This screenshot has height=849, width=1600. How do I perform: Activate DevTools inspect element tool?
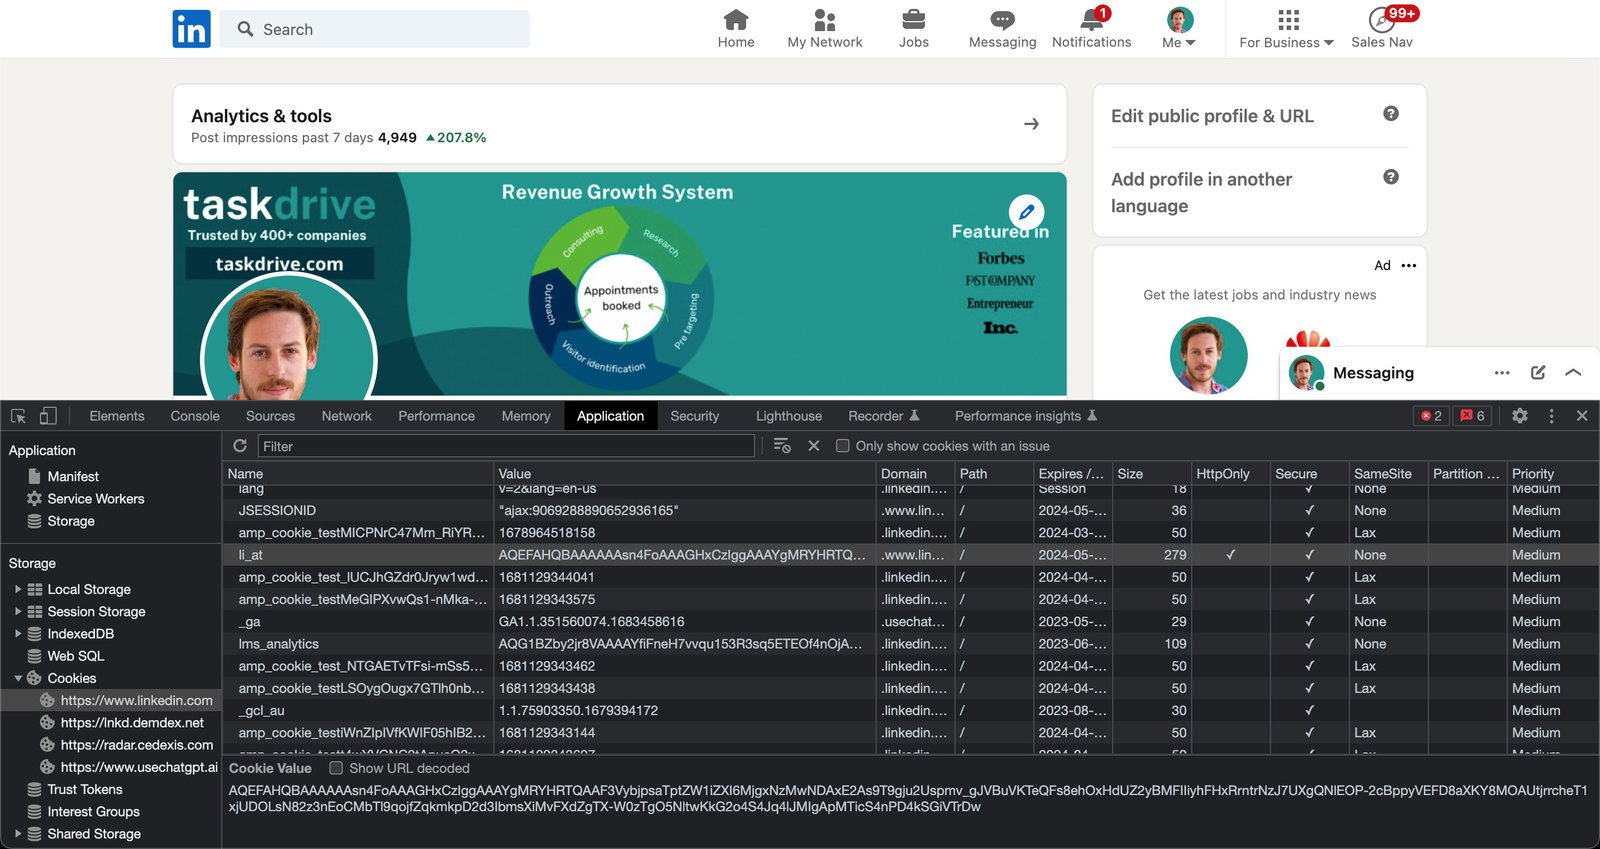pyautogui.click(x=18, y=416)
